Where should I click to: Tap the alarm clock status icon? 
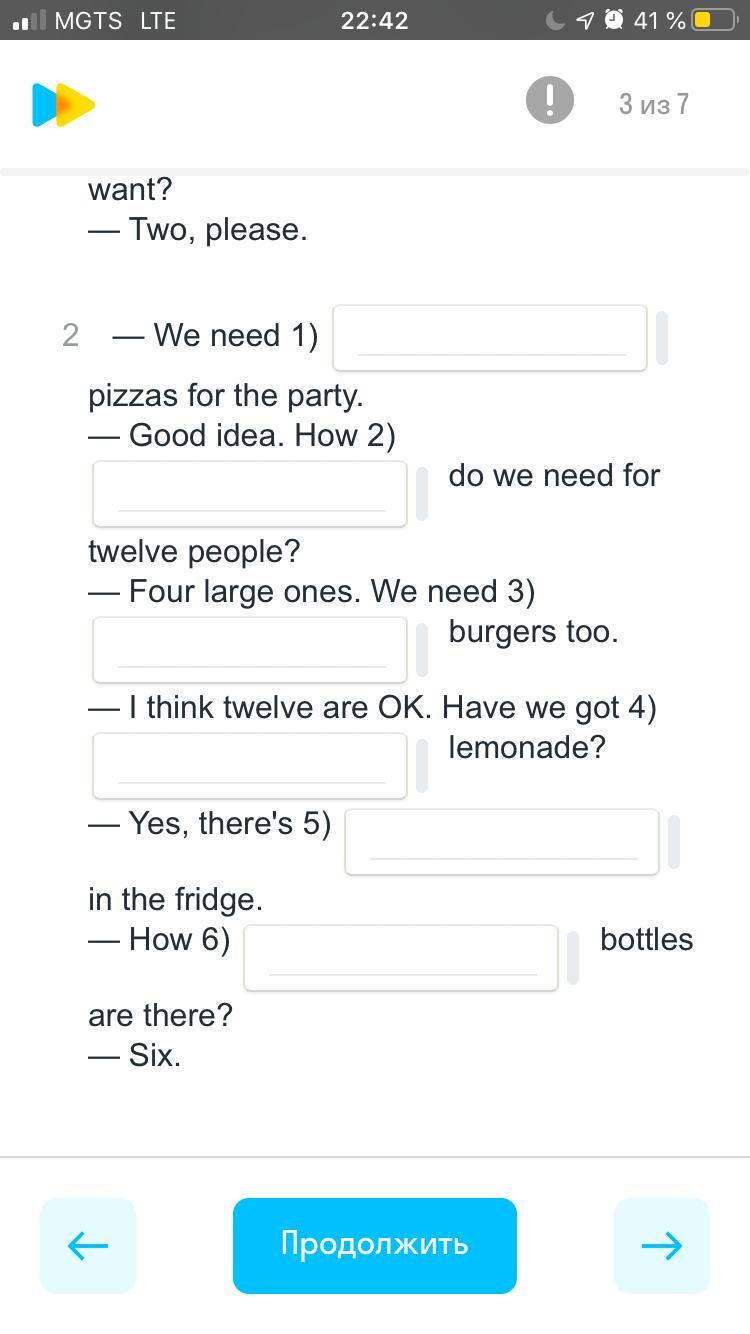(614, 20)
